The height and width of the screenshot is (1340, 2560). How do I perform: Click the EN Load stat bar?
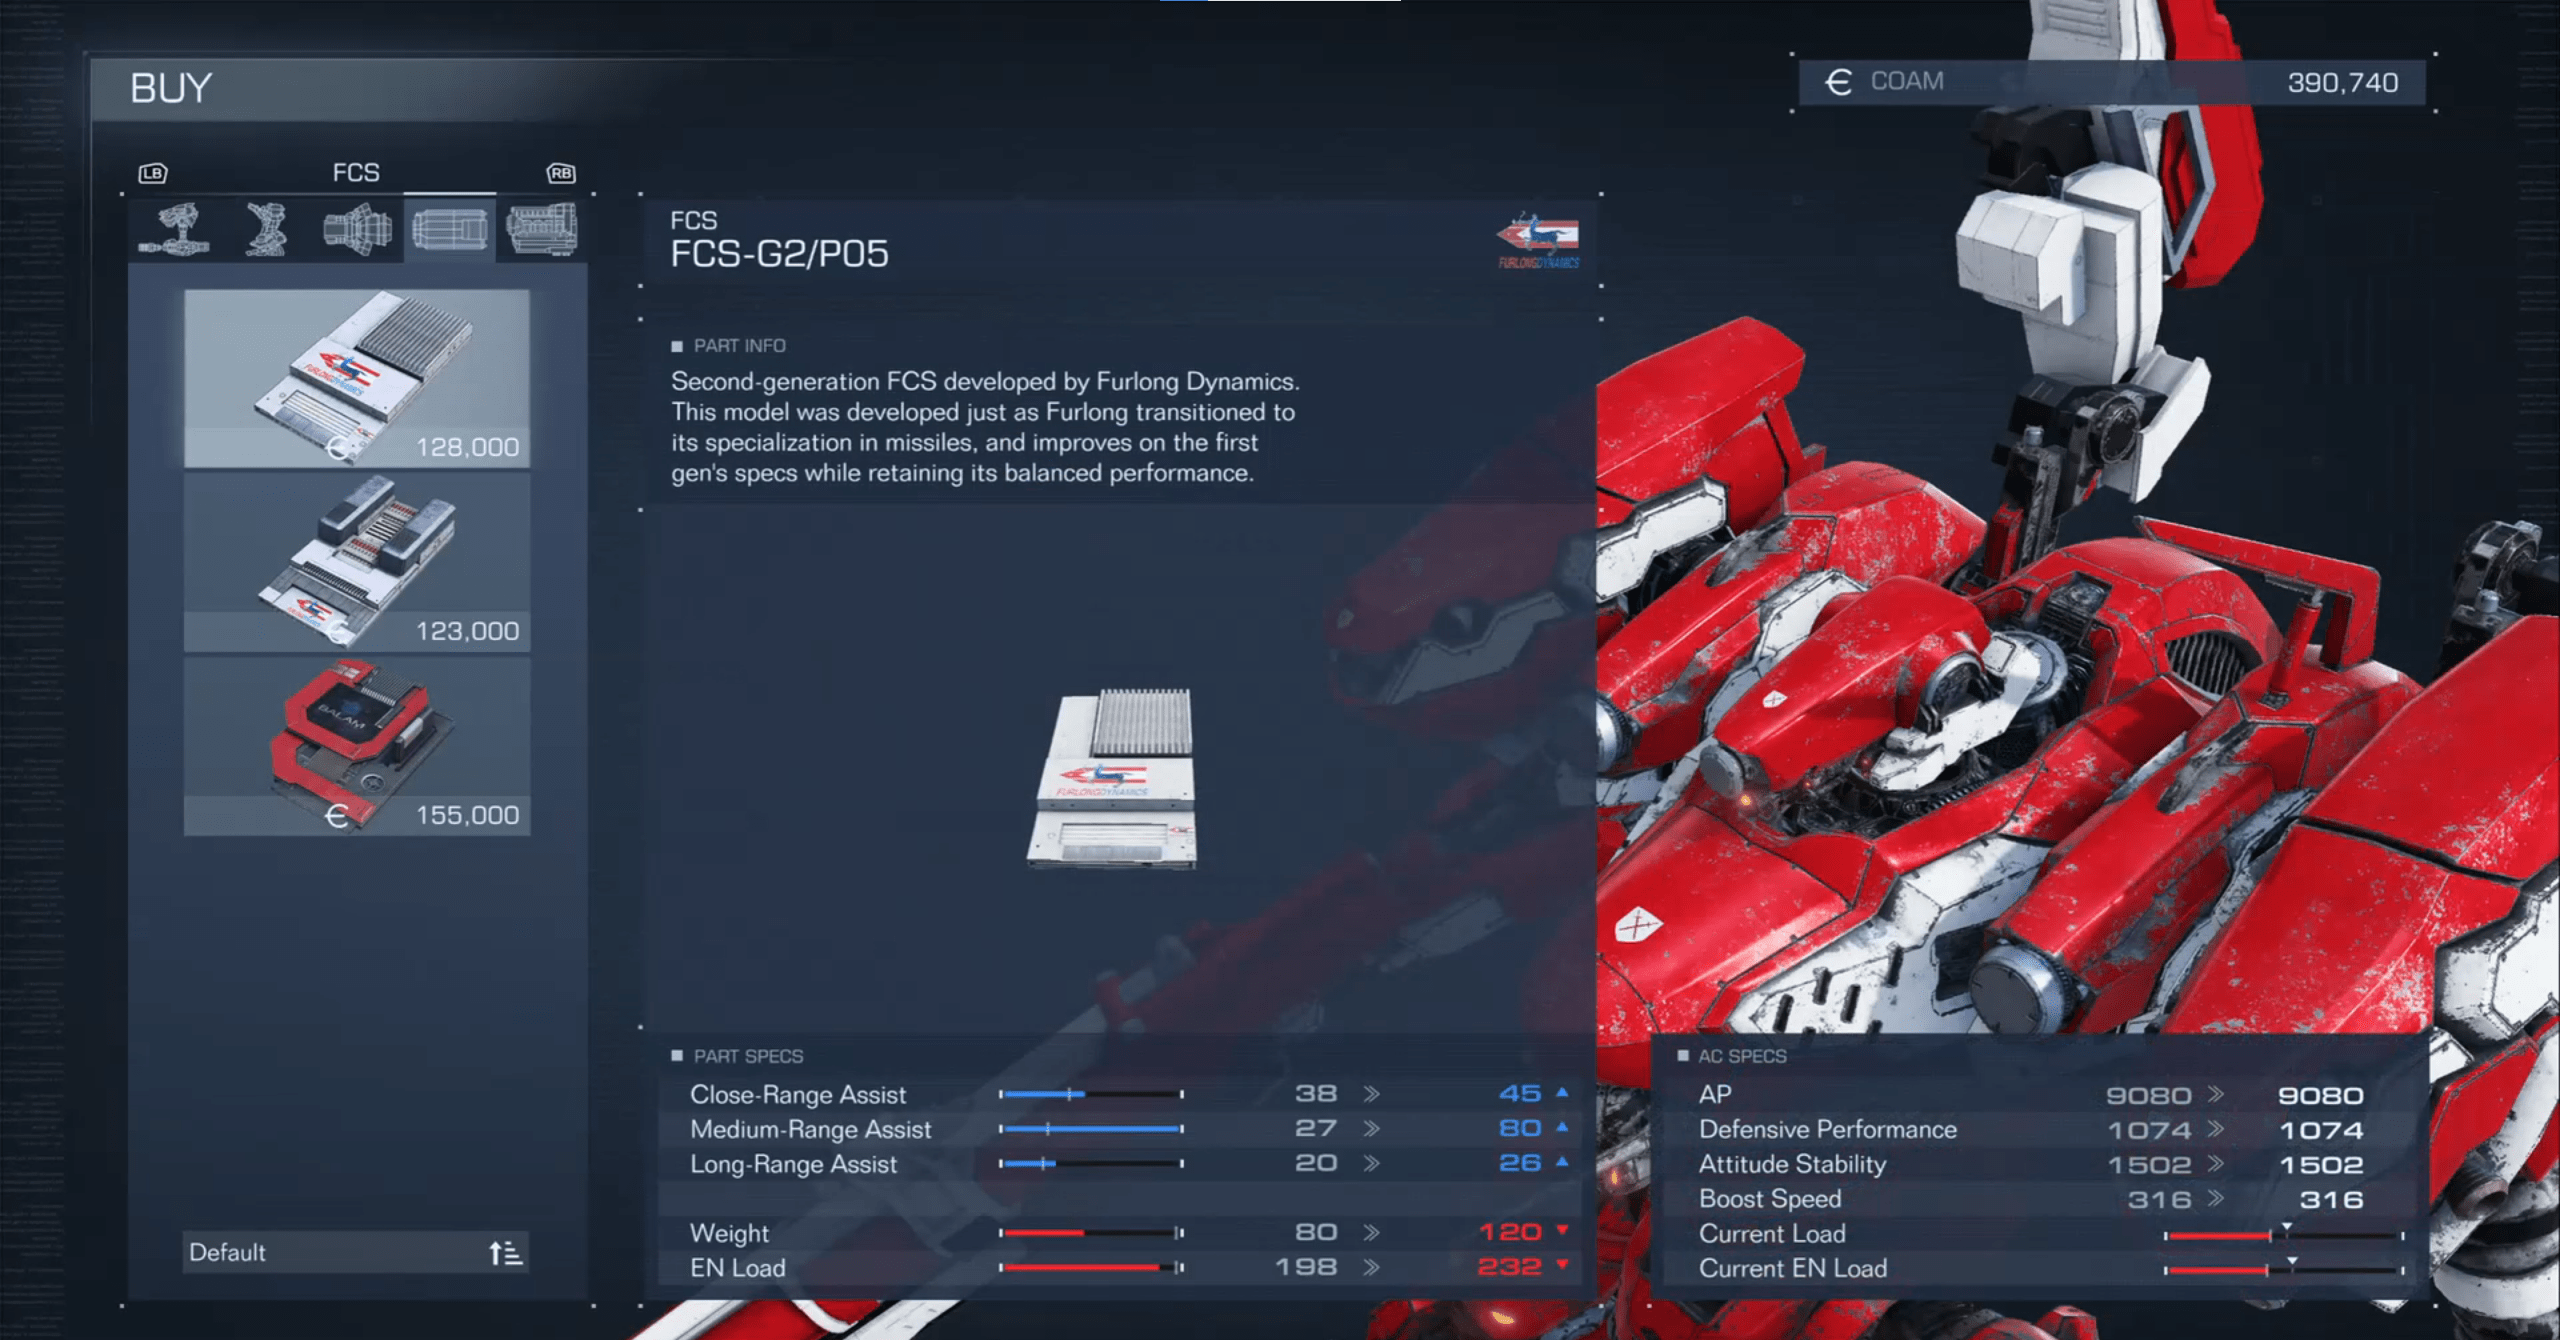(x=1091, y=1268)
